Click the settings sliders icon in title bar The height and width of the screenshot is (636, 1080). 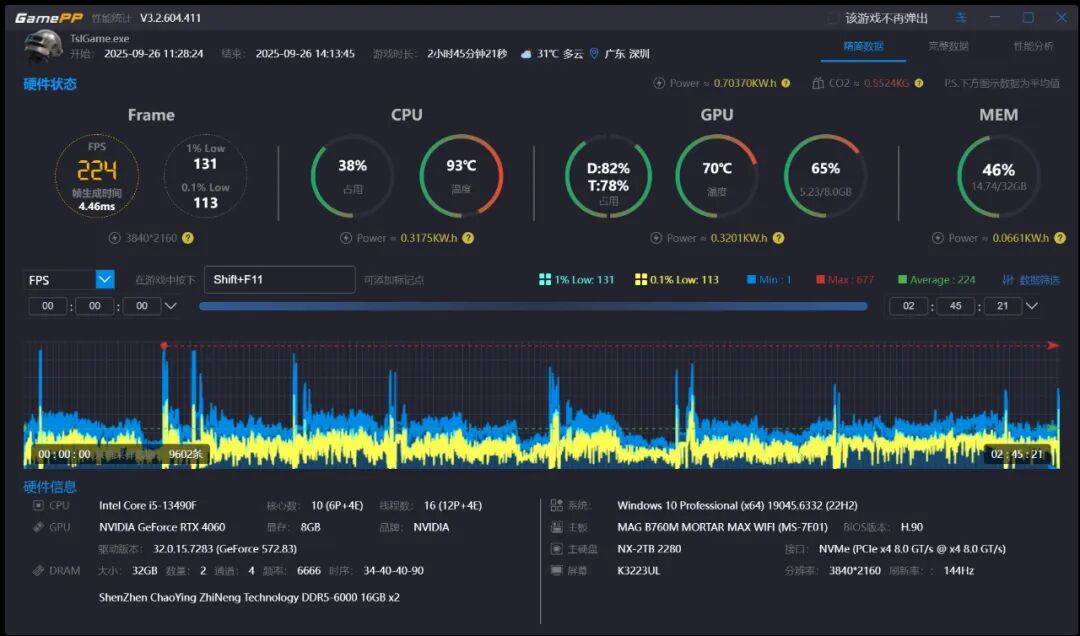(961, 18)
